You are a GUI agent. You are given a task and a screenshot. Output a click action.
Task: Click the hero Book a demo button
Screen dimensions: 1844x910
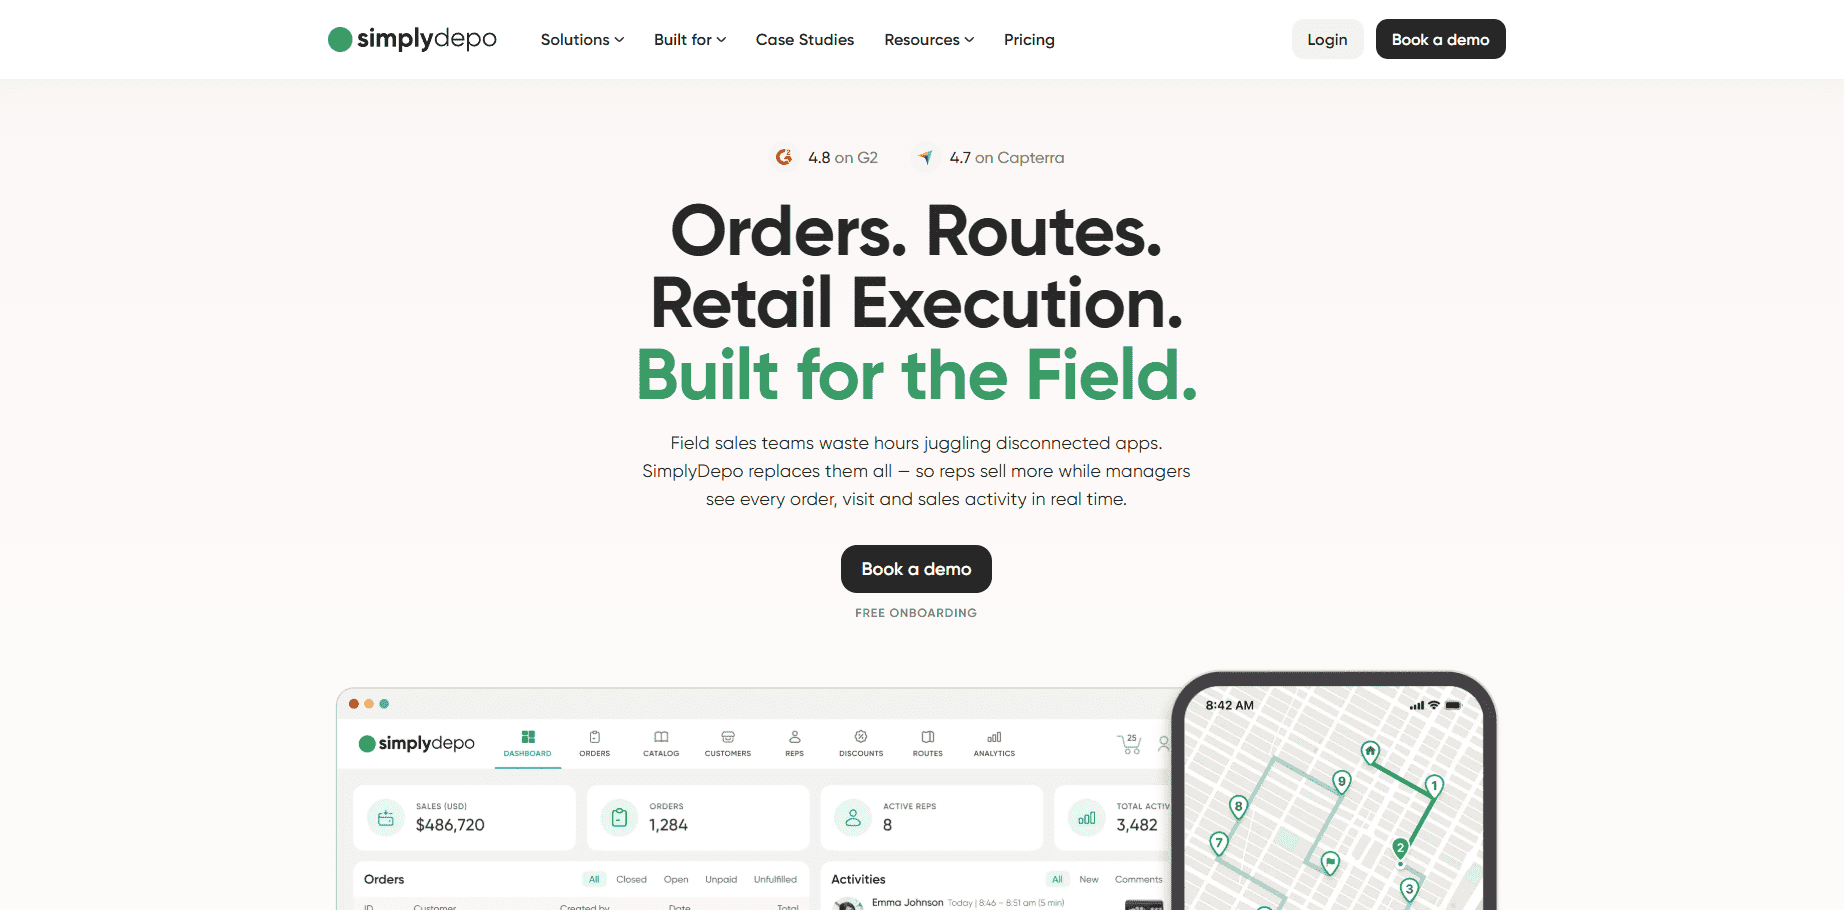[916, 569]
